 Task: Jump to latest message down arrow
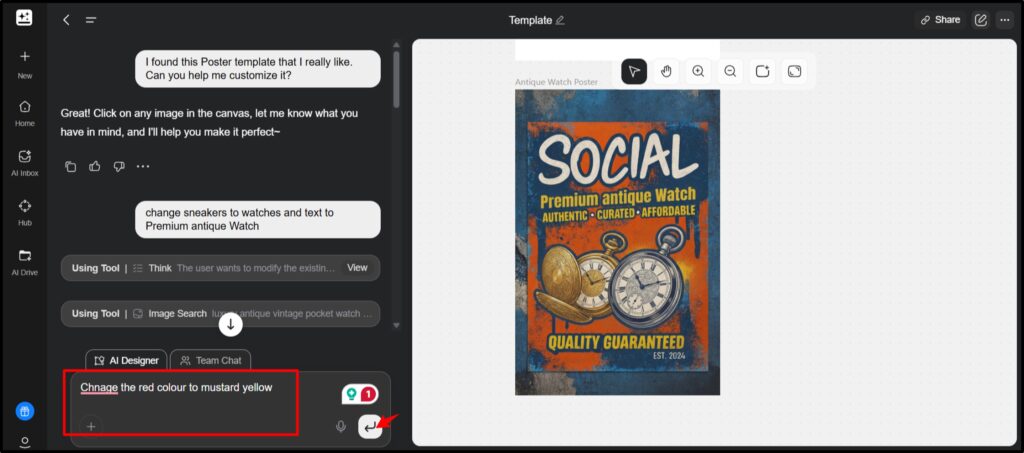pyautogui.click(x=231, y=324)
